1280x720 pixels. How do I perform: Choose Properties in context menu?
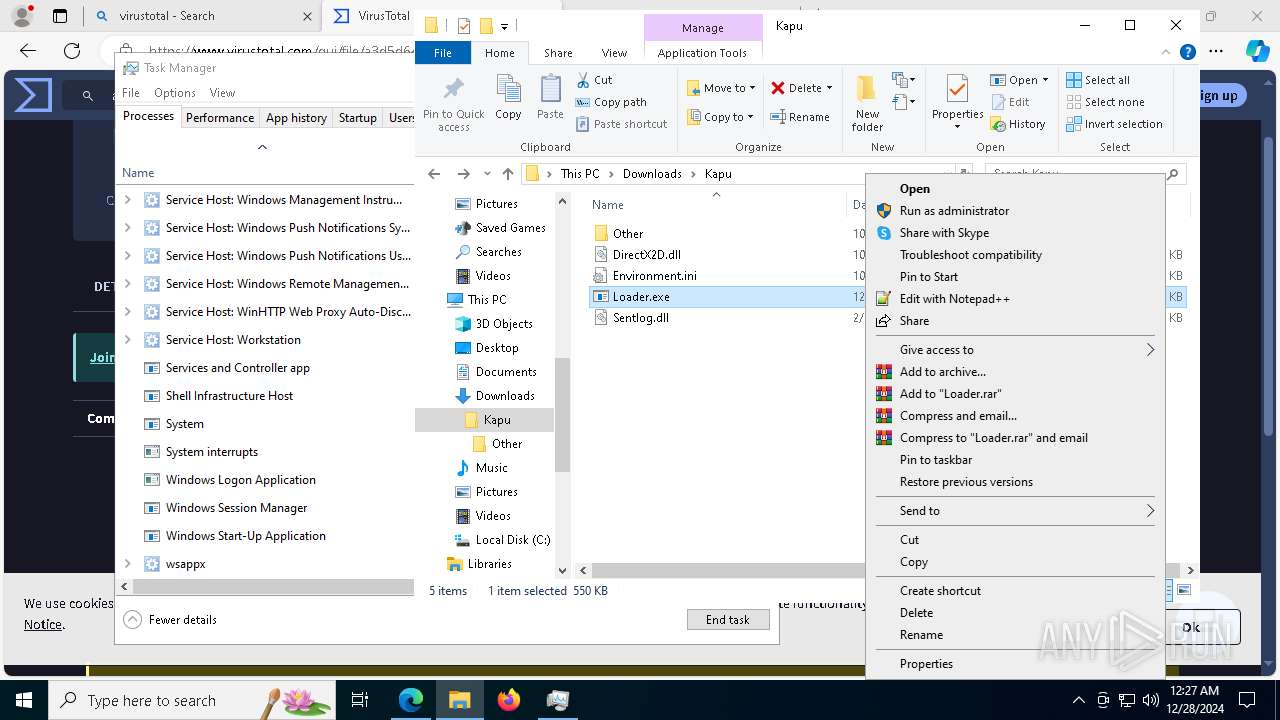click(1014, 664)
